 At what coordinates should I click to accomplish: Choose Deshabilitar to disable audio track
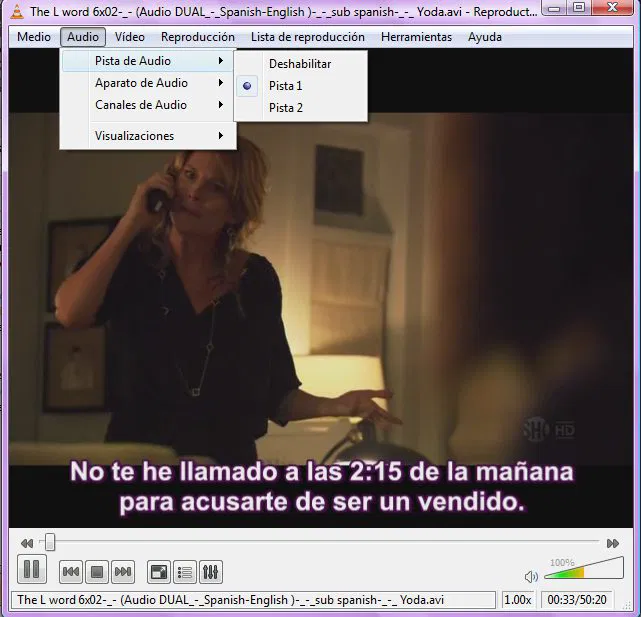pos(299,64)
